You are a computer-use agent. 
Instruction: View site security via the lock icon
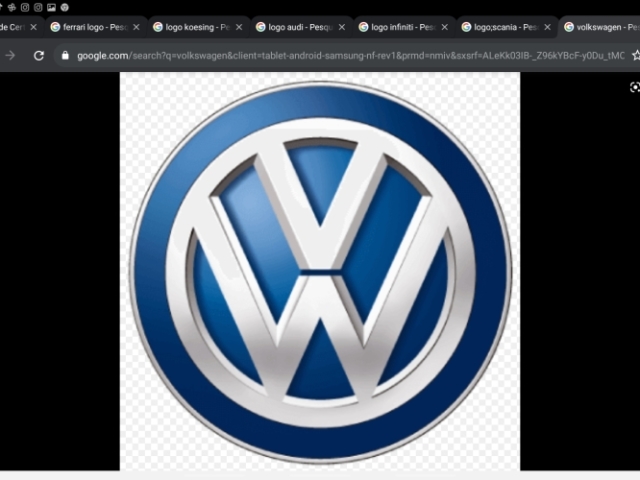pos(65,56)
